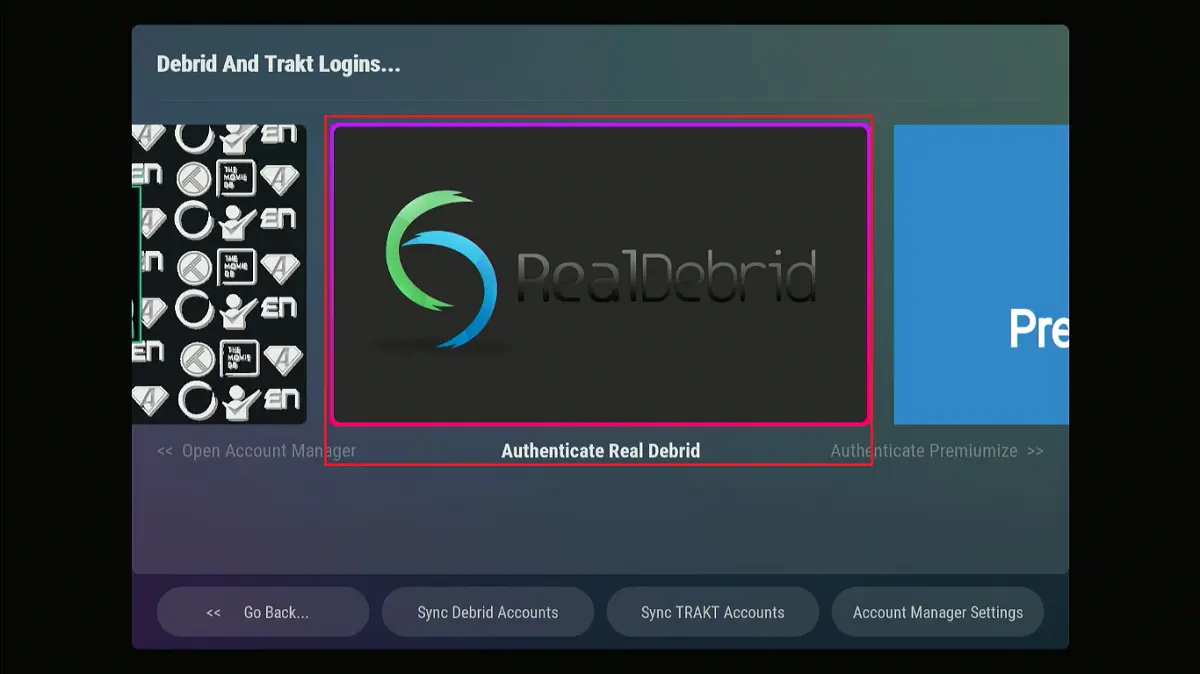
Task: Sync TRAKT Accounts
Action: coord(713,612)
